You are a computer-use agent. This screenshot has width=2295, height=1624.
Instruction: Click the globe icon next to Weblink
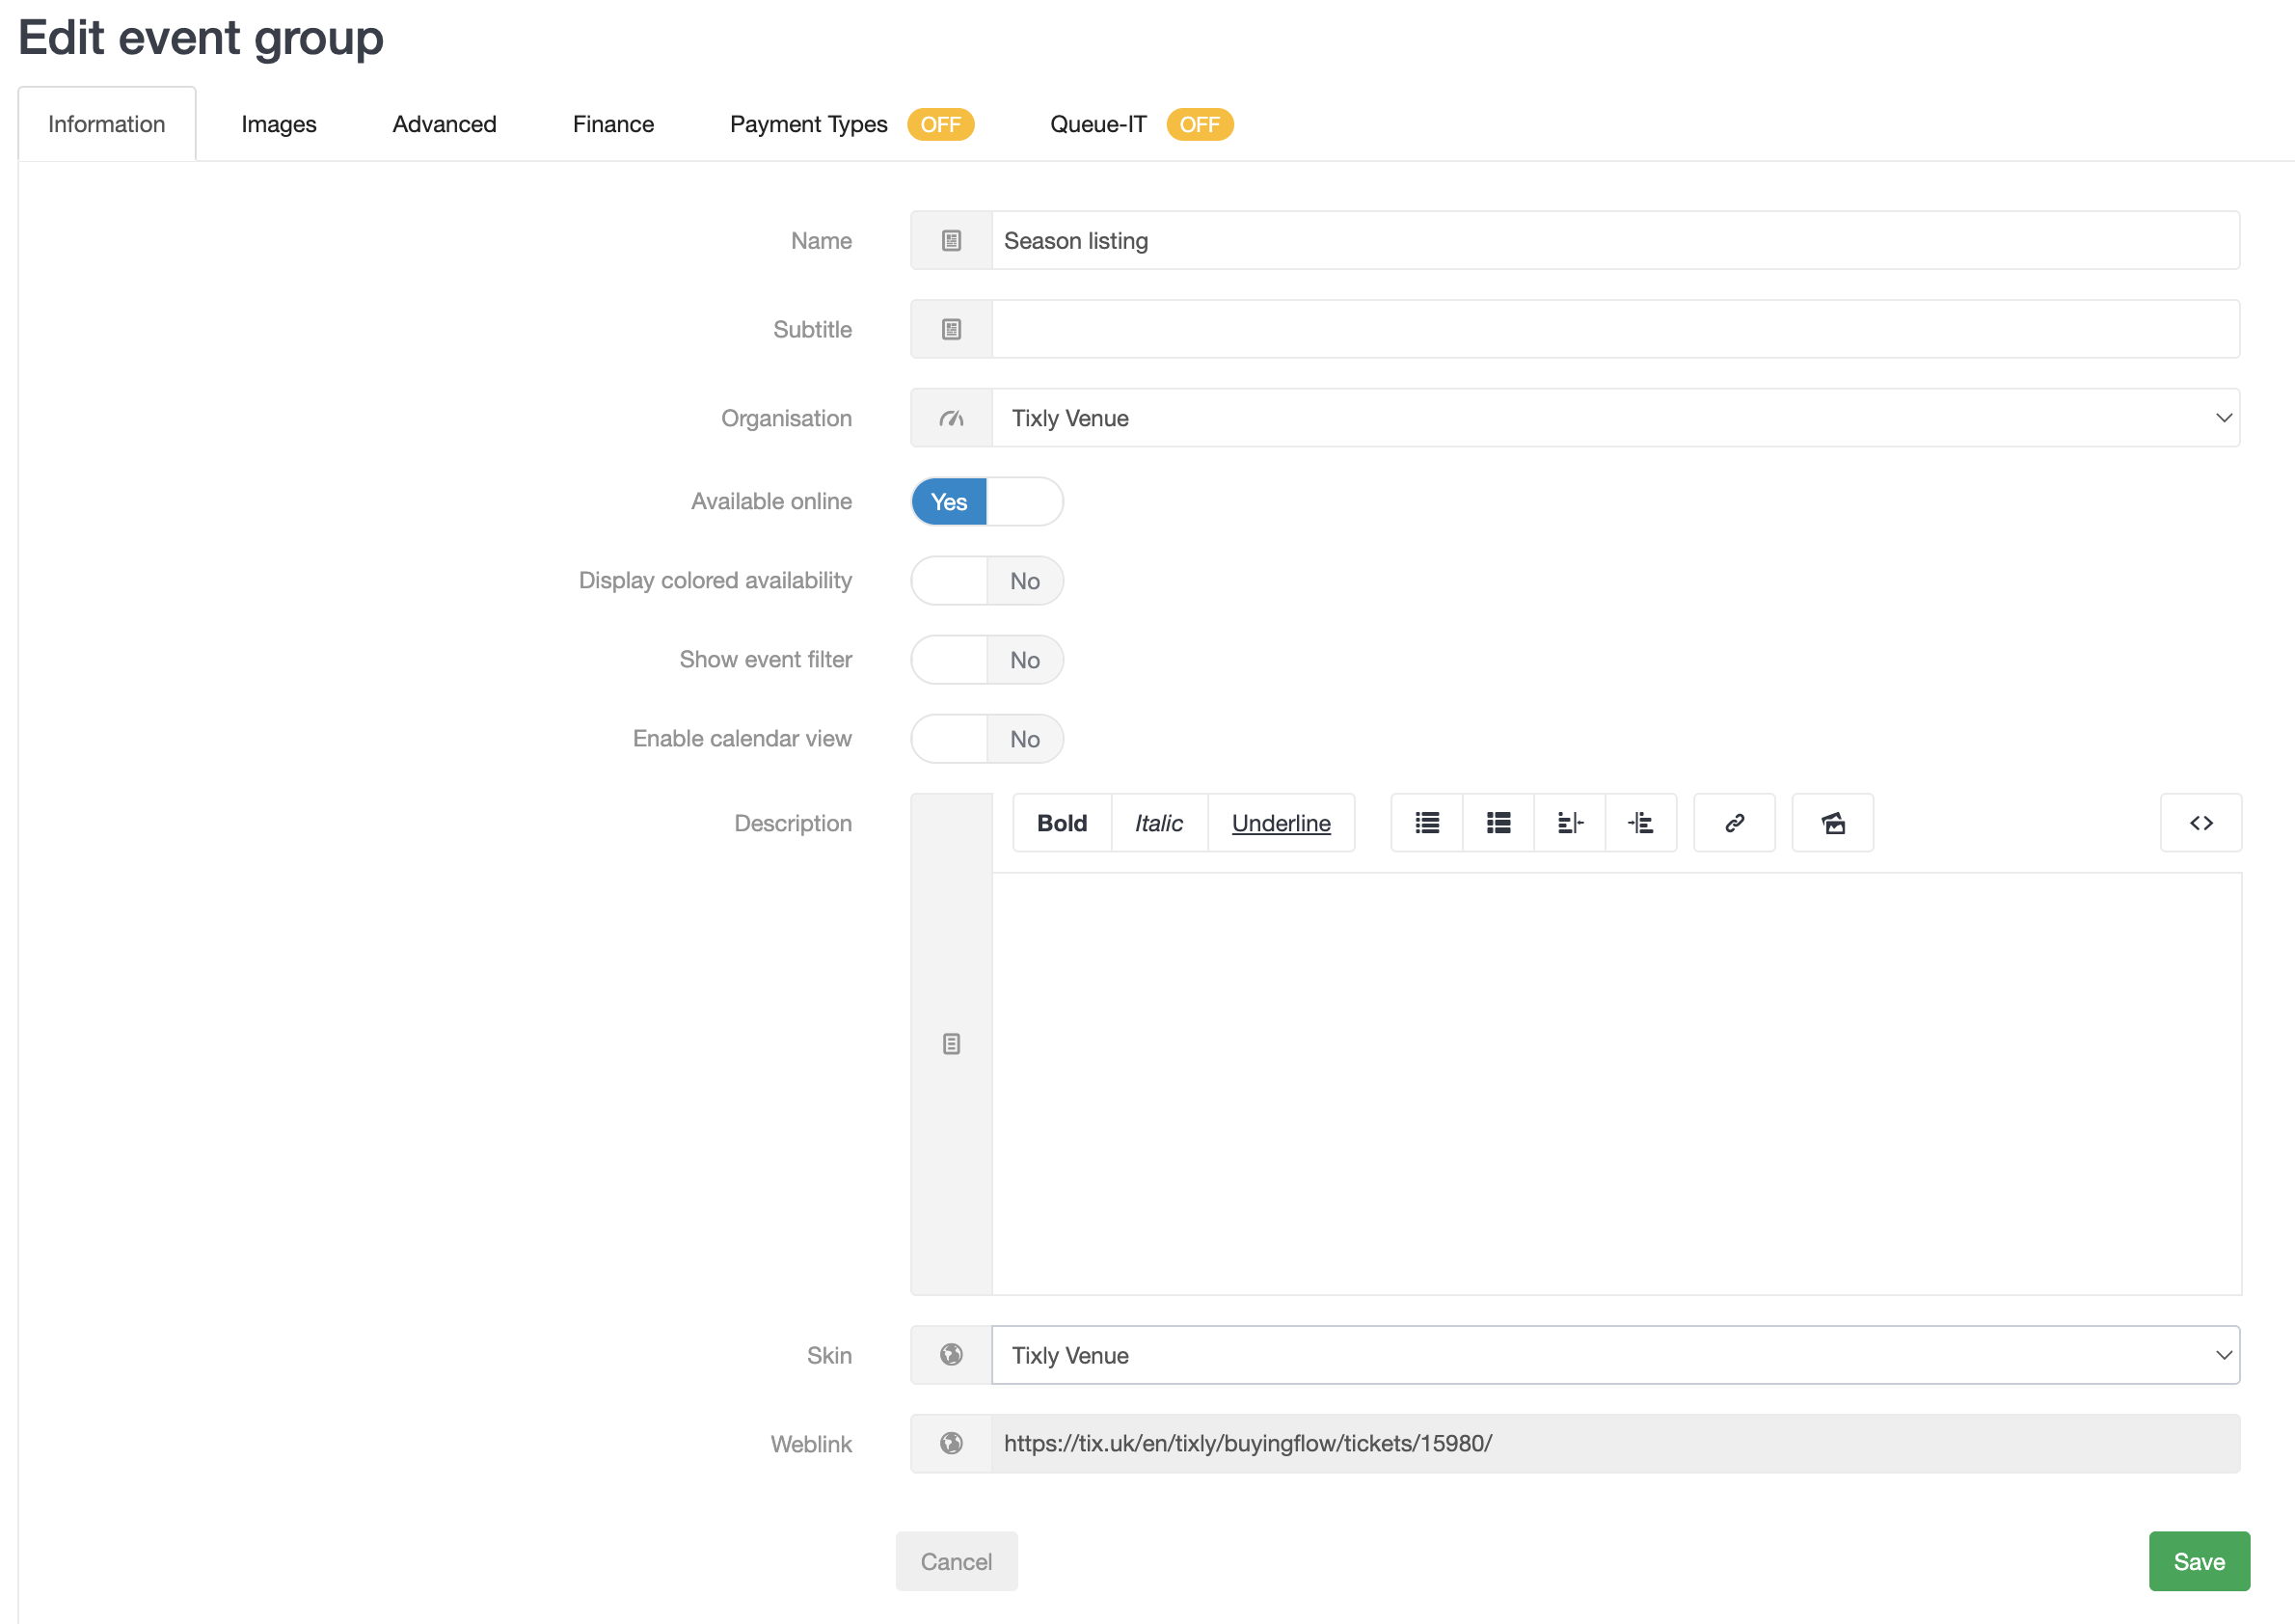pos(951,1443)
